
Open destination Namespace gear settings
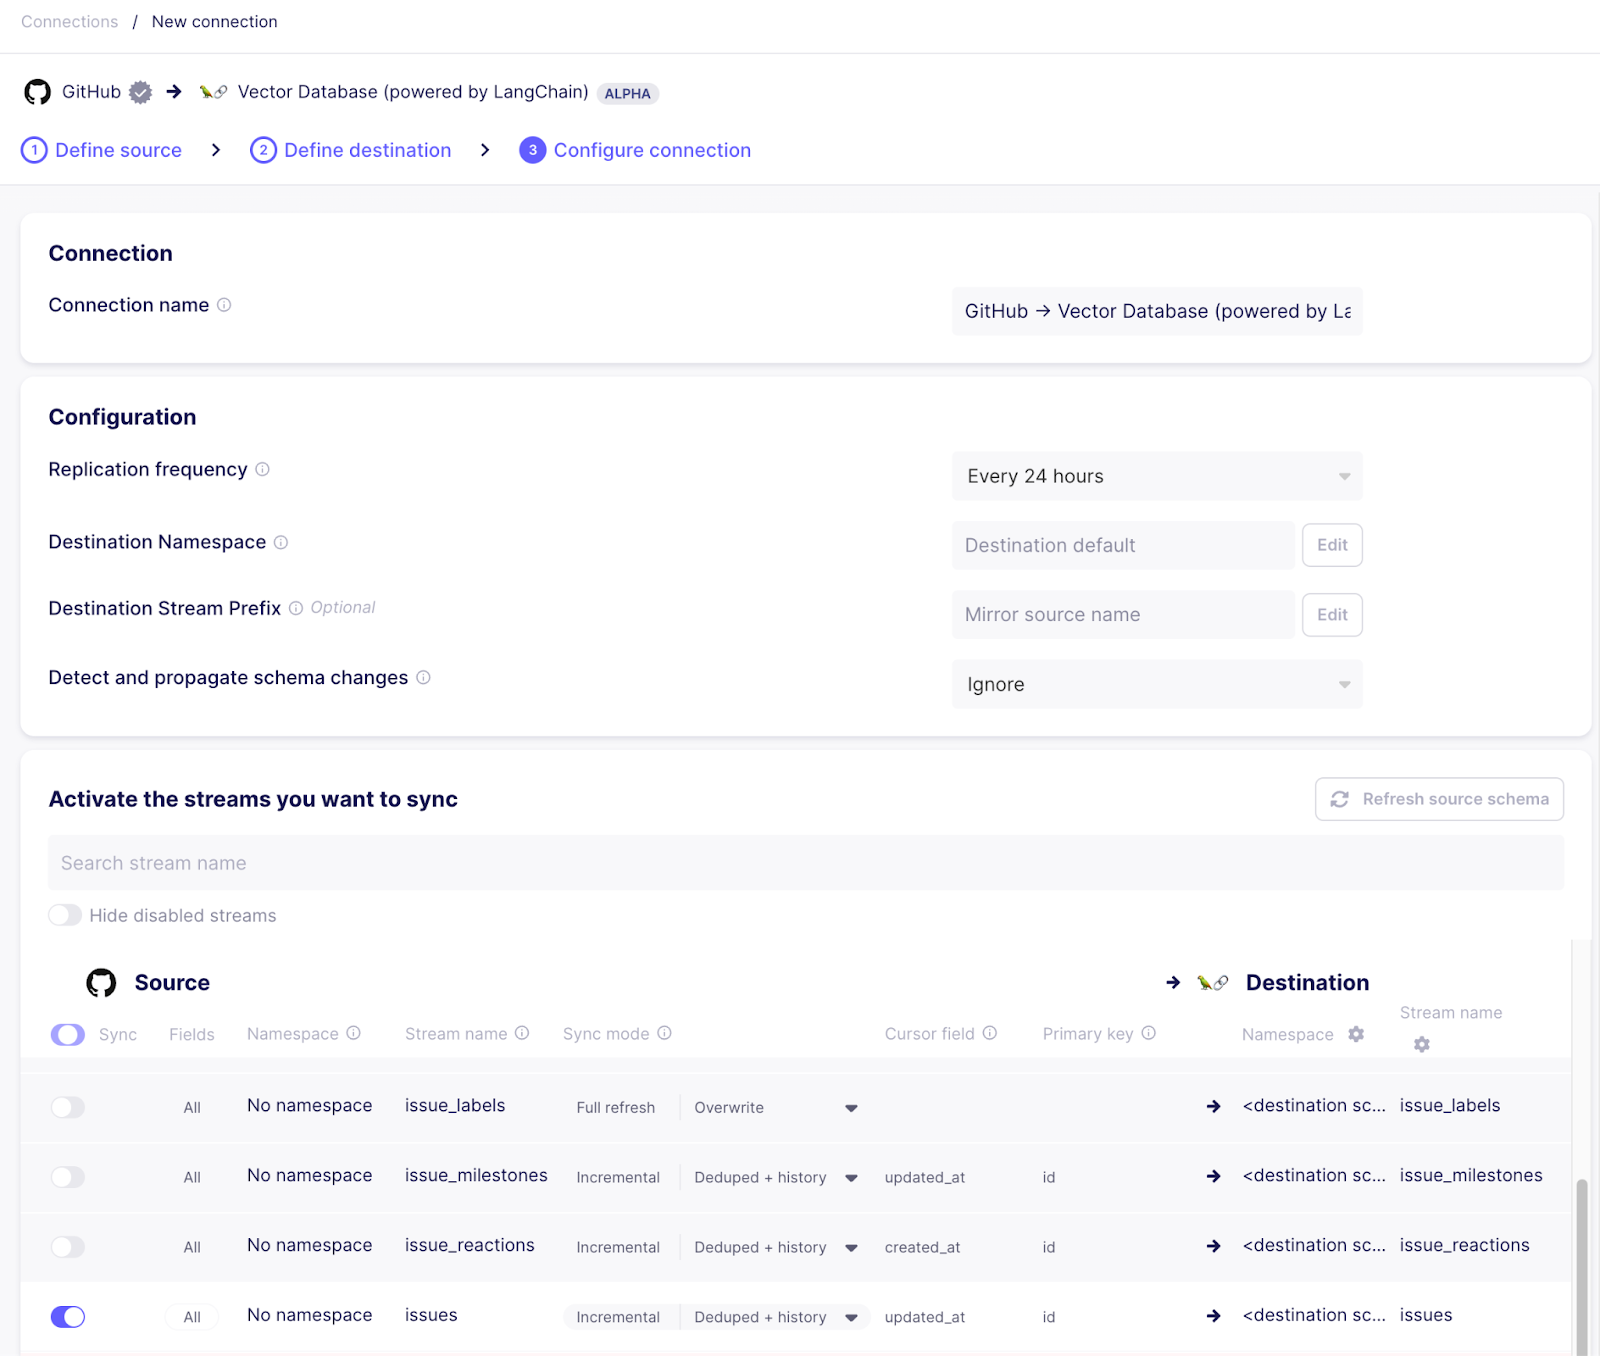pos(1356,1034)
